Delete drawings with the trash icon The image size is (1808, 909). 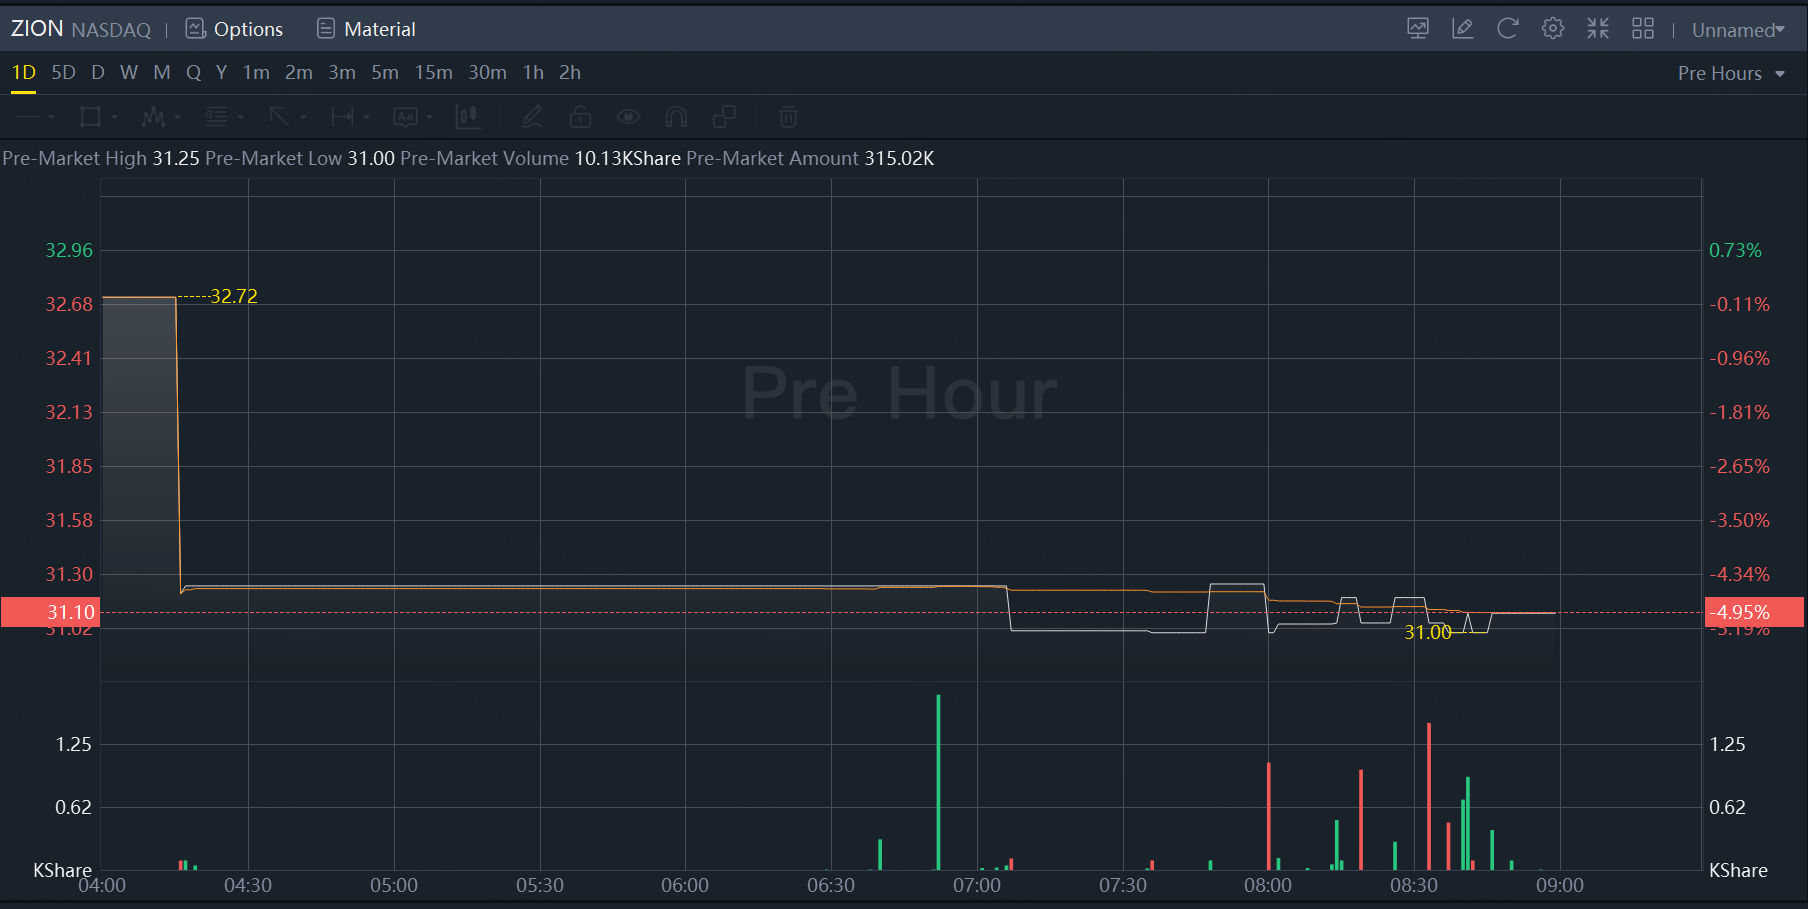[x=788, y=118]
